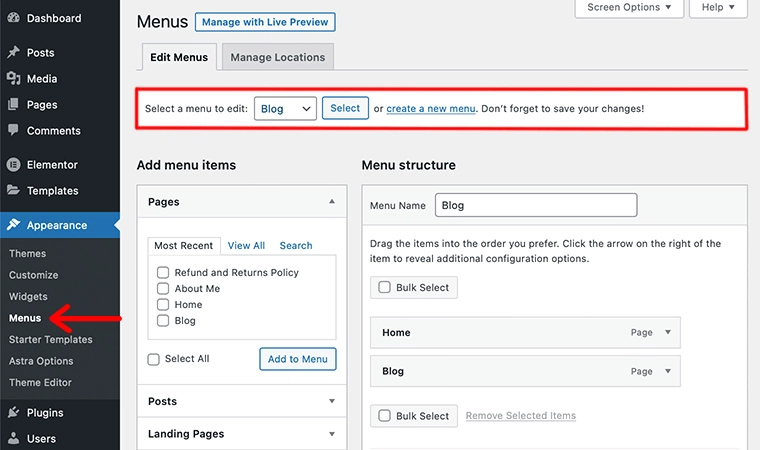Open Pages label in the sidebar
This screenshot has width=760, height=450.
point(42,105)
